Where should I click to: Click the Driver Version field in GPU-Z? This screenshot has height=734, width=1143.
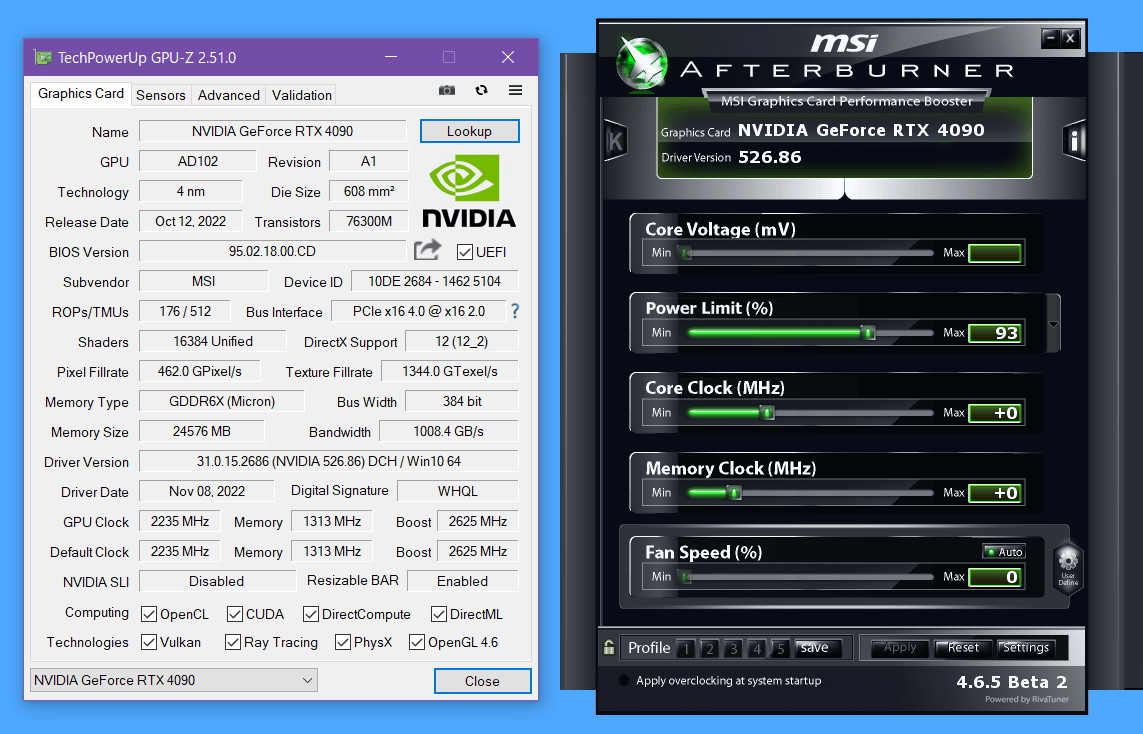329,461
